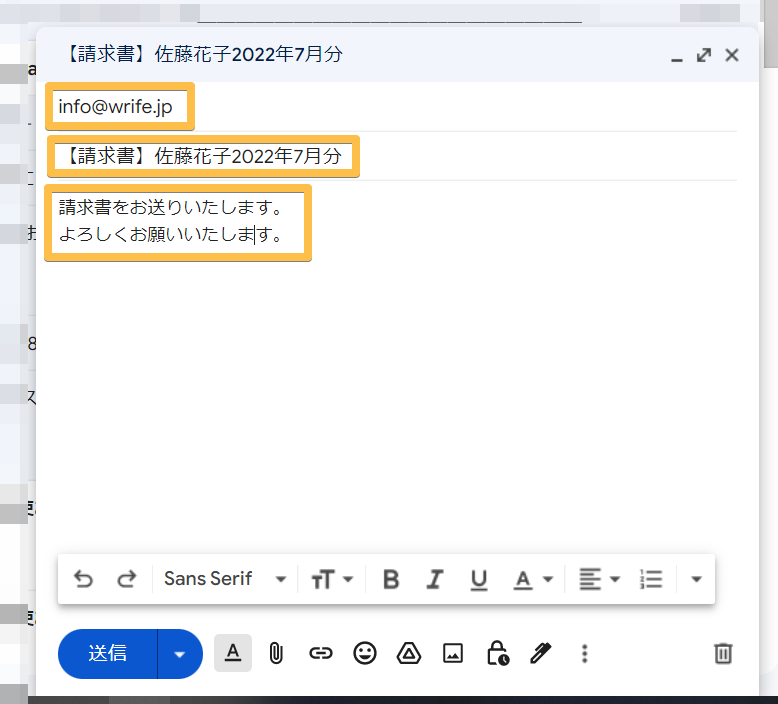Insert signature using the pen icon
Viewport: 778px width, 704px height.
coord(541,654)
